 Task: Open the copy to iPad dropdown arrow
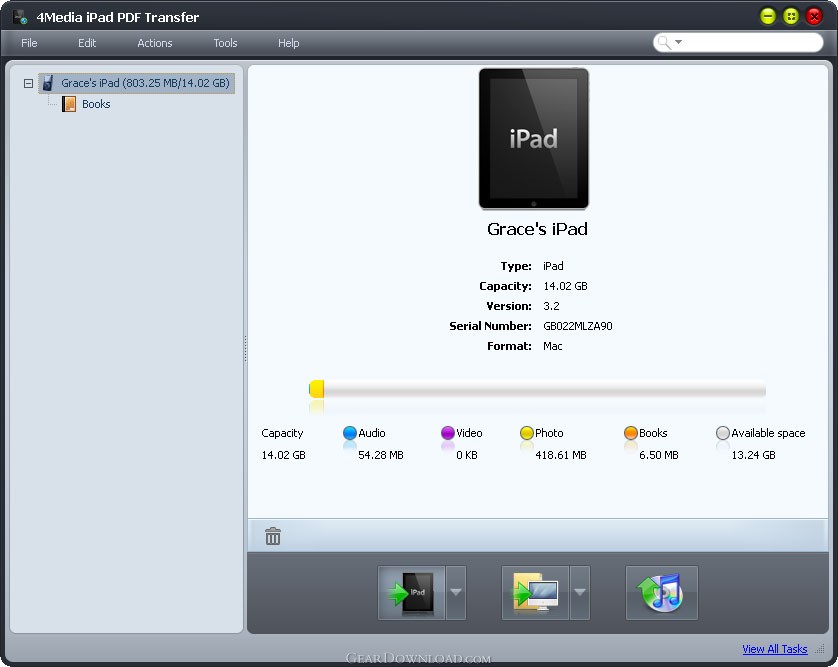456,593
